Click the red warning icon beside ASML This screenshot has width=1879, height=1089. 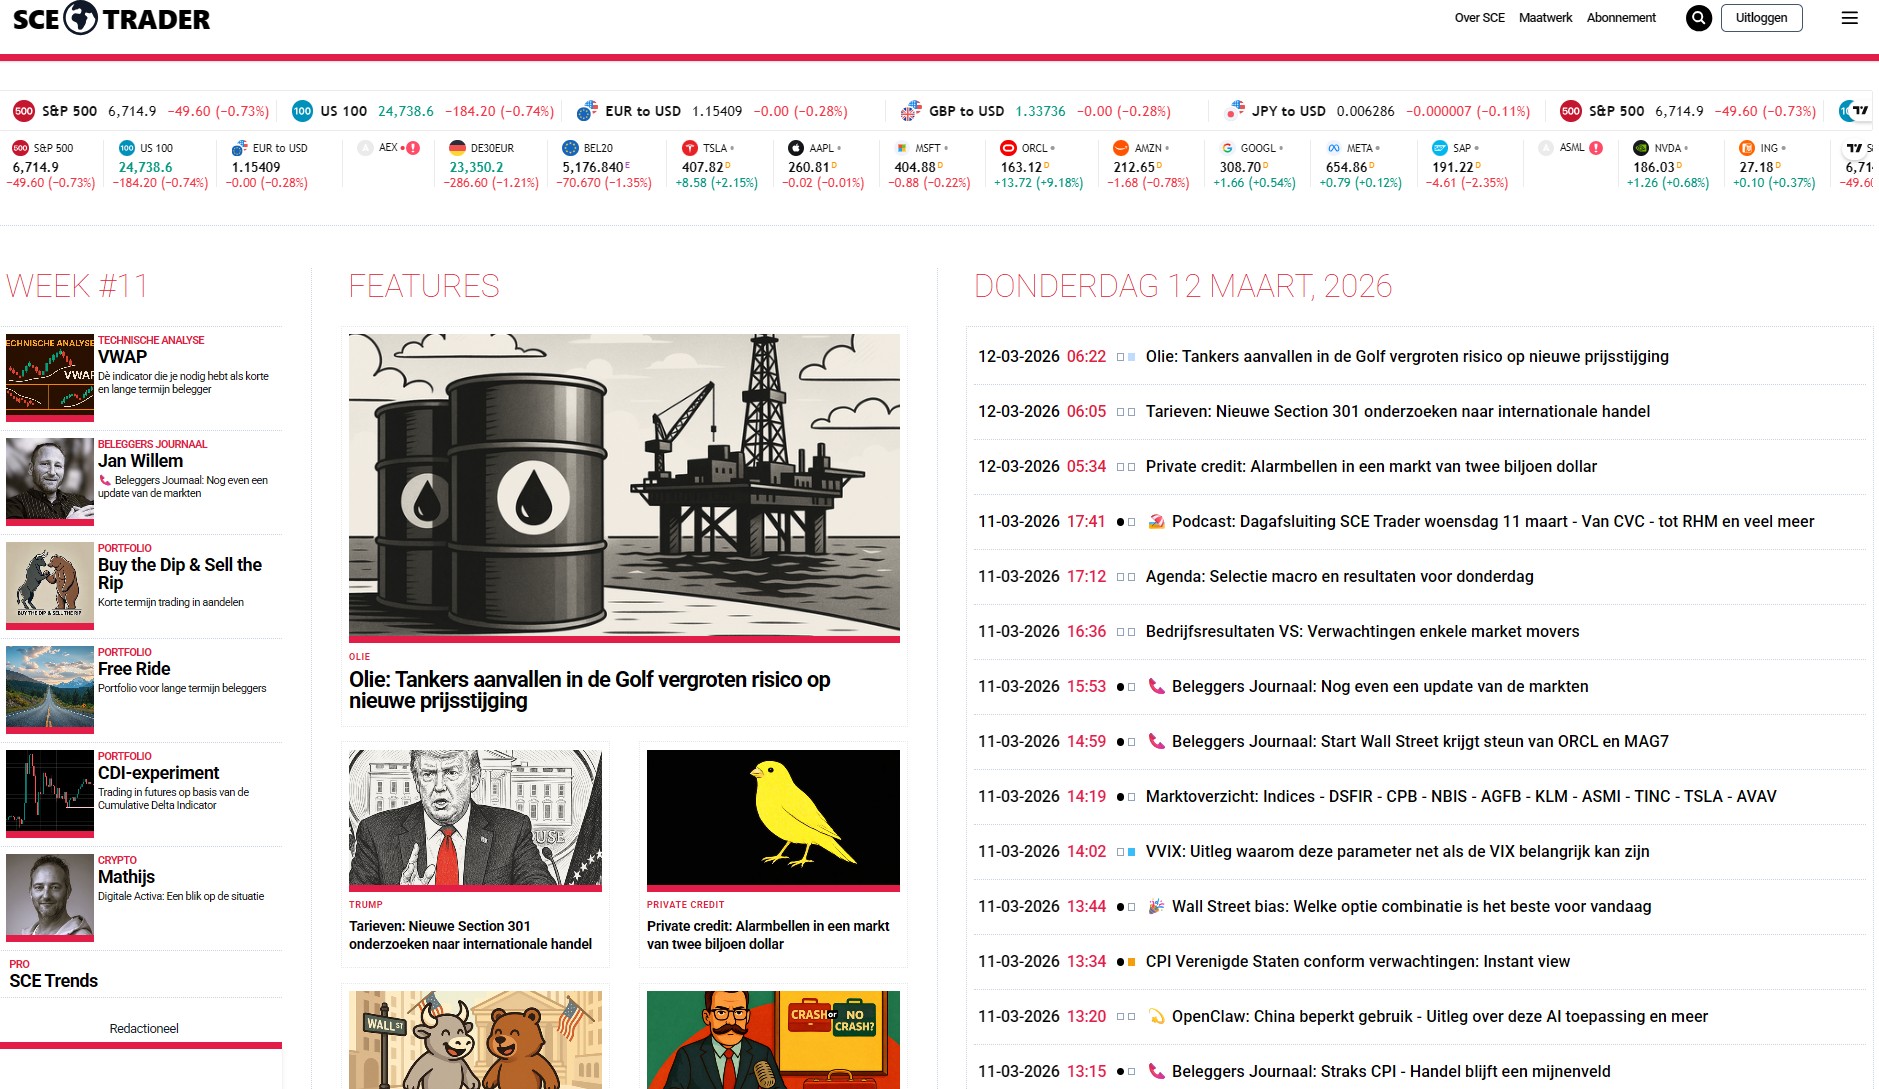pos(1596,148)
